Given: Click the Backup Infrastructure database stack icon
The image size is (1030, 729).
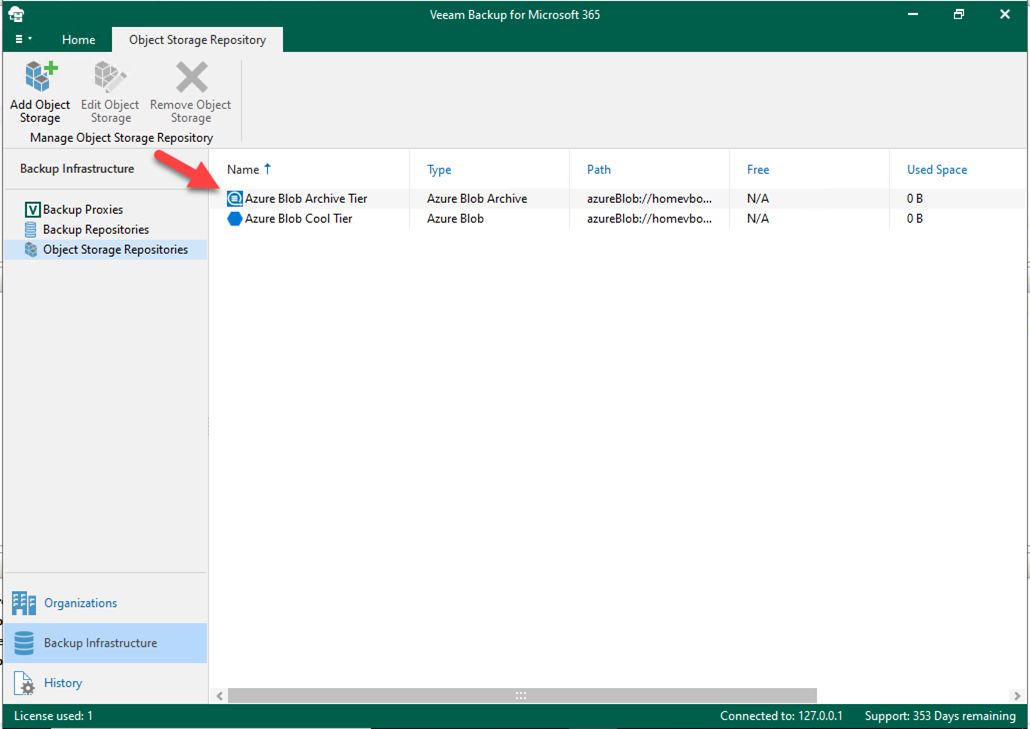Looking at the screenshot, I should tap(24, 643).
